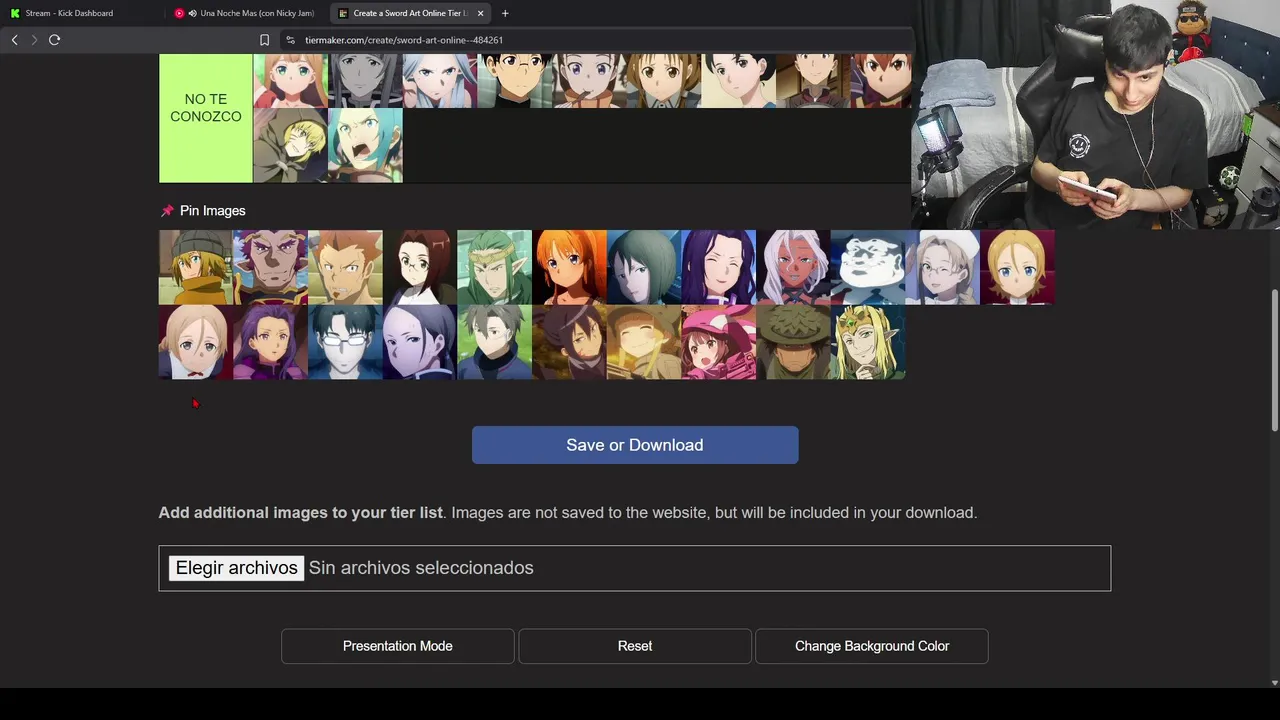This screenshot has height=720, width=1280.
Task: Select the gray-haired man with a green background
Action: point(494,342)
